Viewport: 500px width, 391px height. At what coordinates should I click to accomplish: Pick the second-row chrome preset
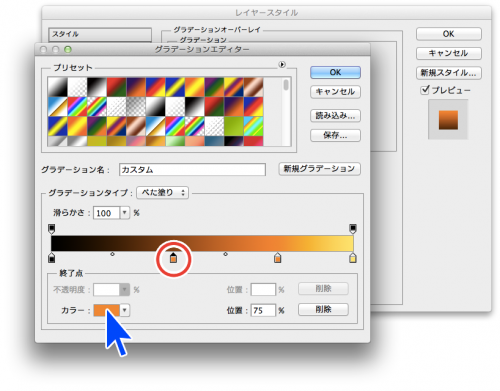click(57, 107)
